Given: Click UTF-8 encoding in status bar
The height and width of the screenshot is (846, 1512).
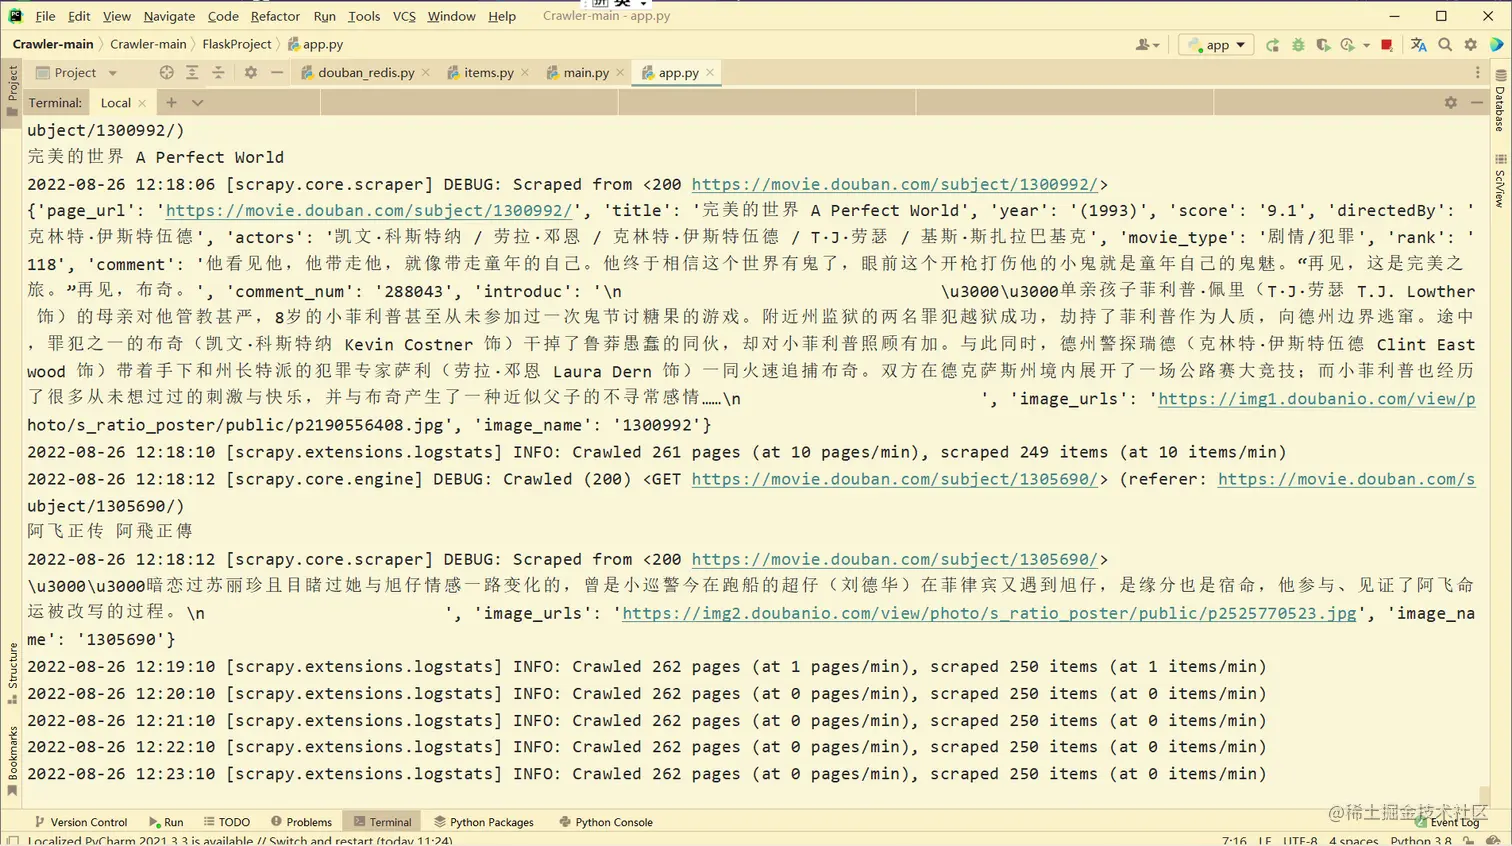Looking at the screenshot, I should [x=1300, y=840].
